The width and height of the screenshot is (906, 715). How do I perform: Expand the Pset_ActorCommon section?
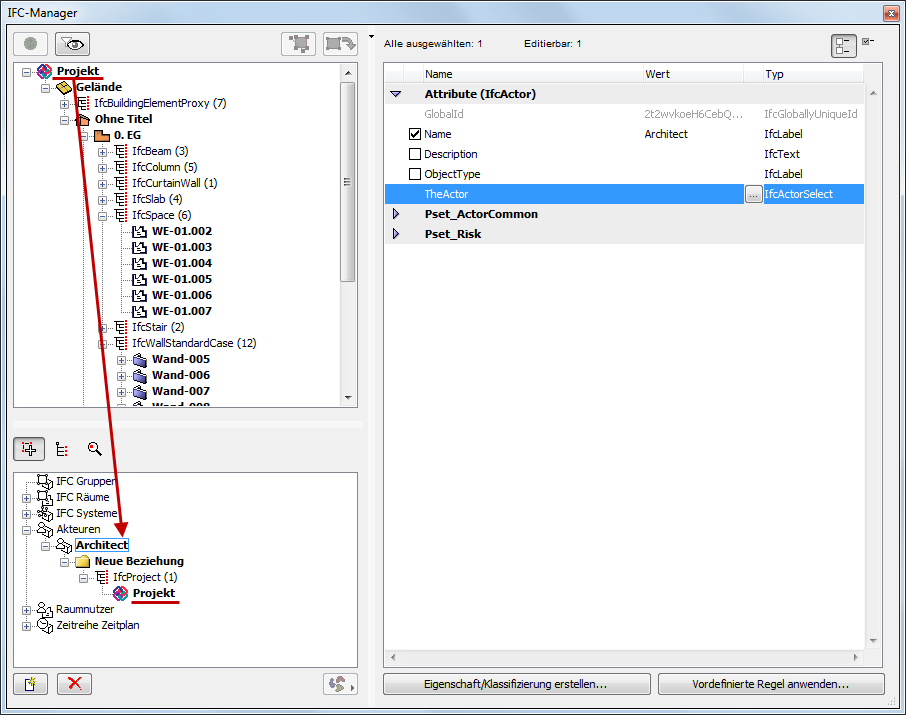(396, 214)
